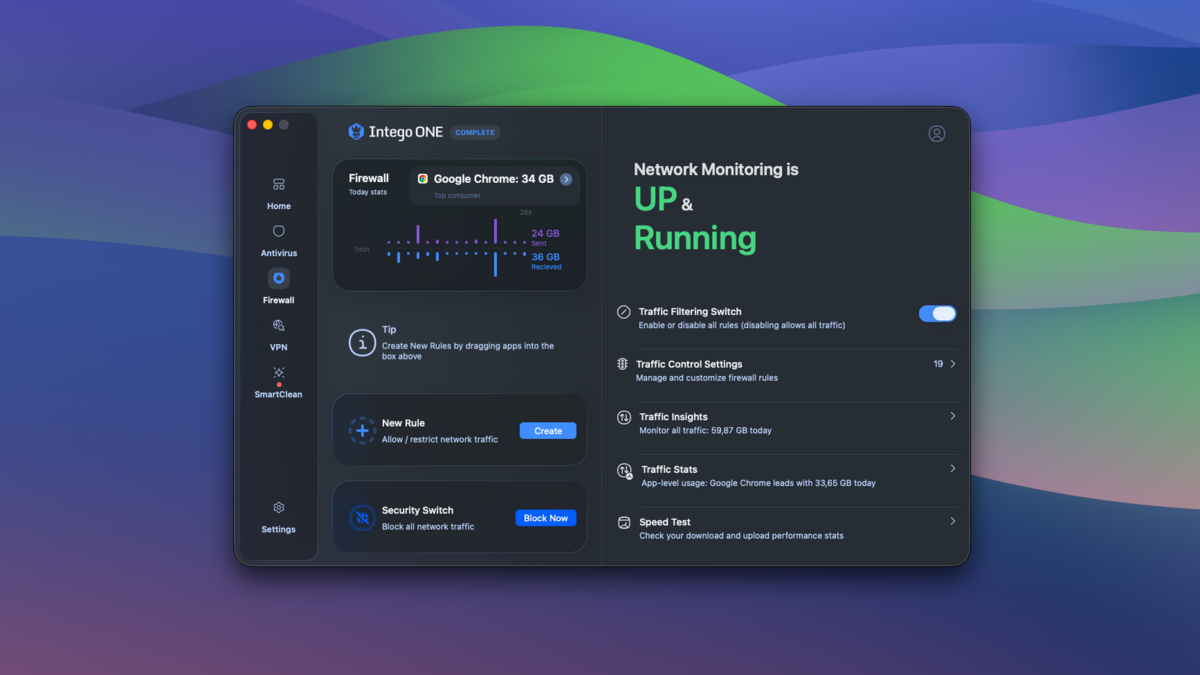Expand the Traffic Insights chevron
1200x675 pixels.
click(952, 416)
